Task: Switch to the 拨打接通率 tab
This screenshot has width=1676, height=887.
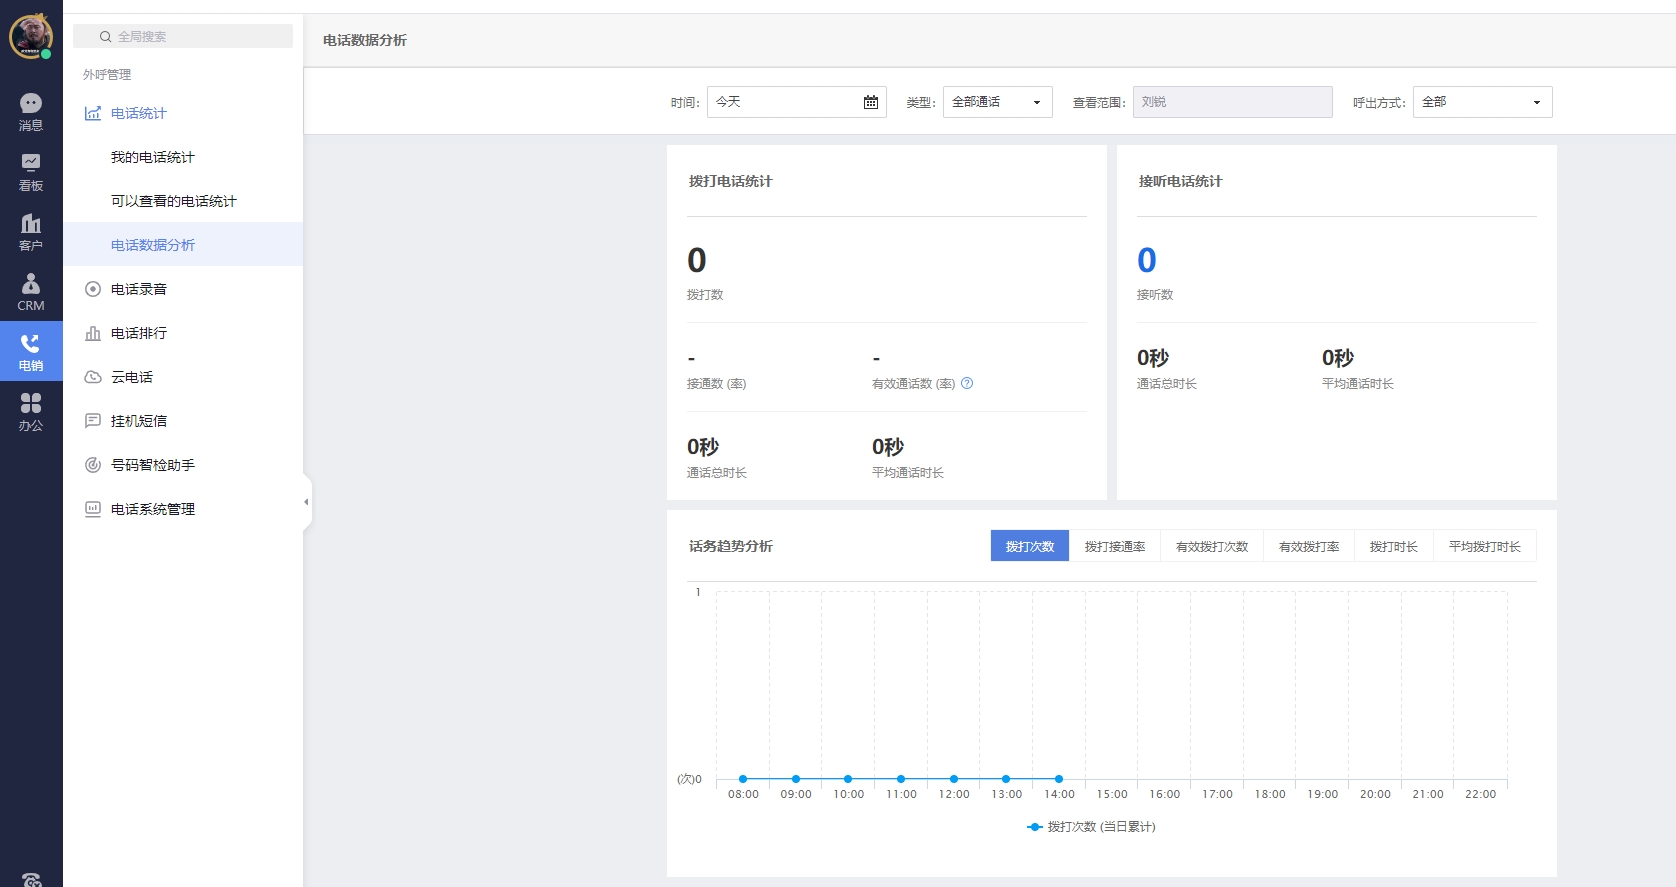Action: click(x=1115, y=546)
